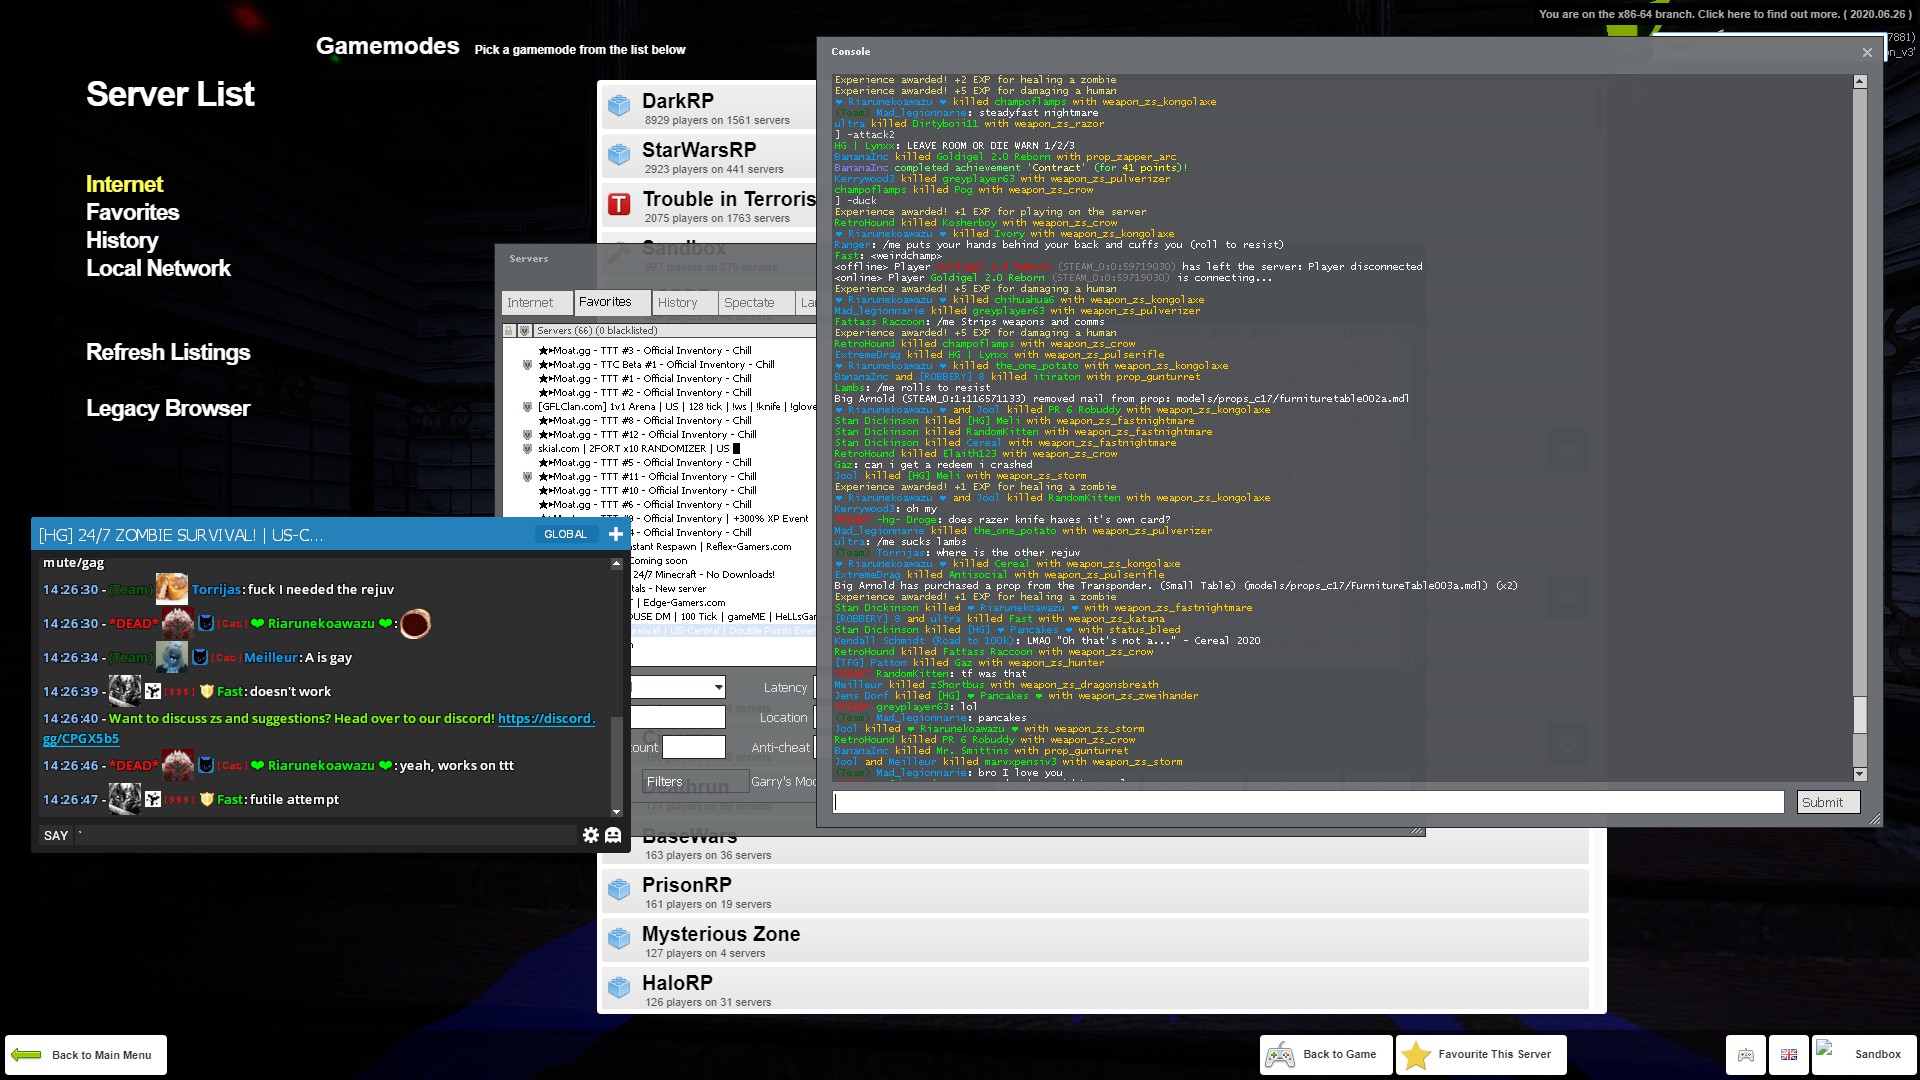The width and height of the screenshot is (1920, 1080).
Task: Click the text field left of Location
Action: (678, 717)
